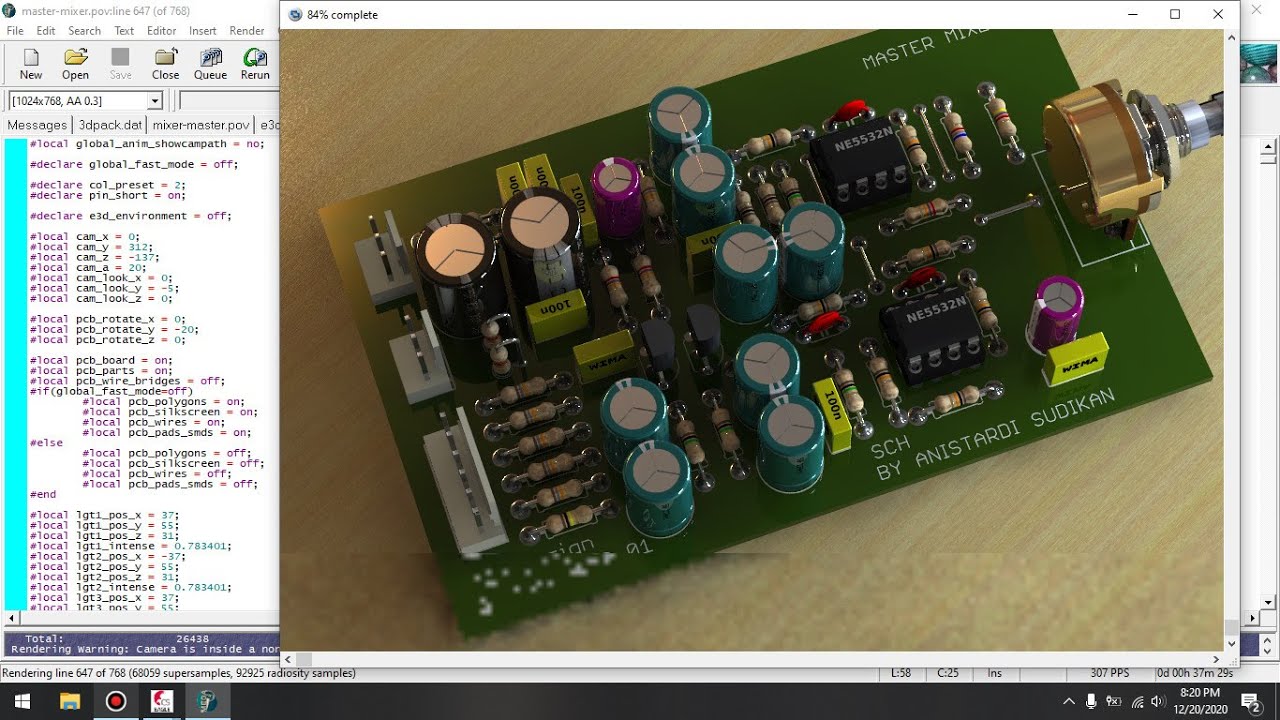Click the volume speaker tray icon
This screenshot has height=720, width=1280.
click(1158, 701)
